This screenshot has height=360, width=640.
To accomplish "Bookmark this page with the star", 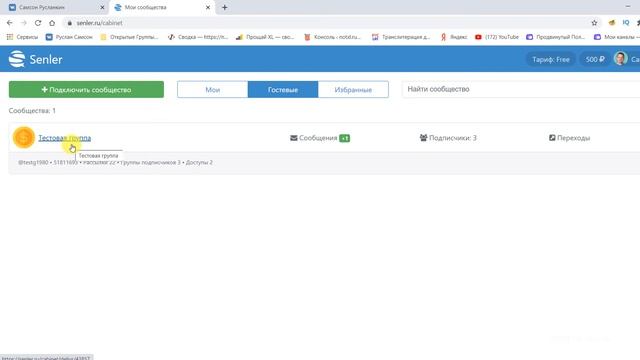I will 594,23.
